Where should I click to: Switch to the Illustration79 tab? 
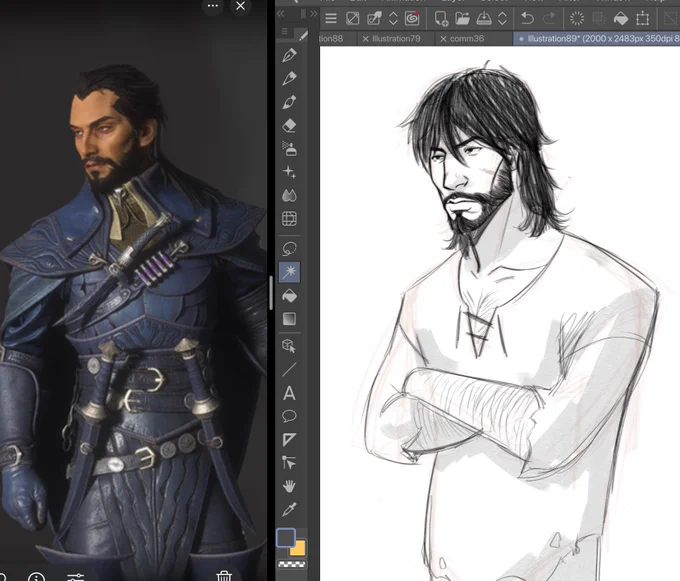tap(396, 39)
